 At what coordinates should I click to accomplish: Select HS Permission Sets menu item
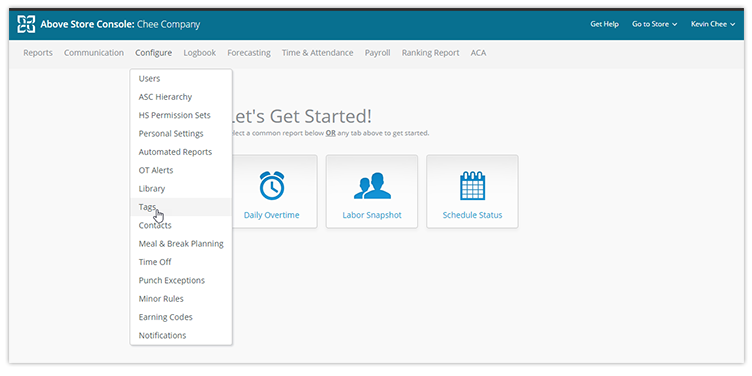[181, 115]
